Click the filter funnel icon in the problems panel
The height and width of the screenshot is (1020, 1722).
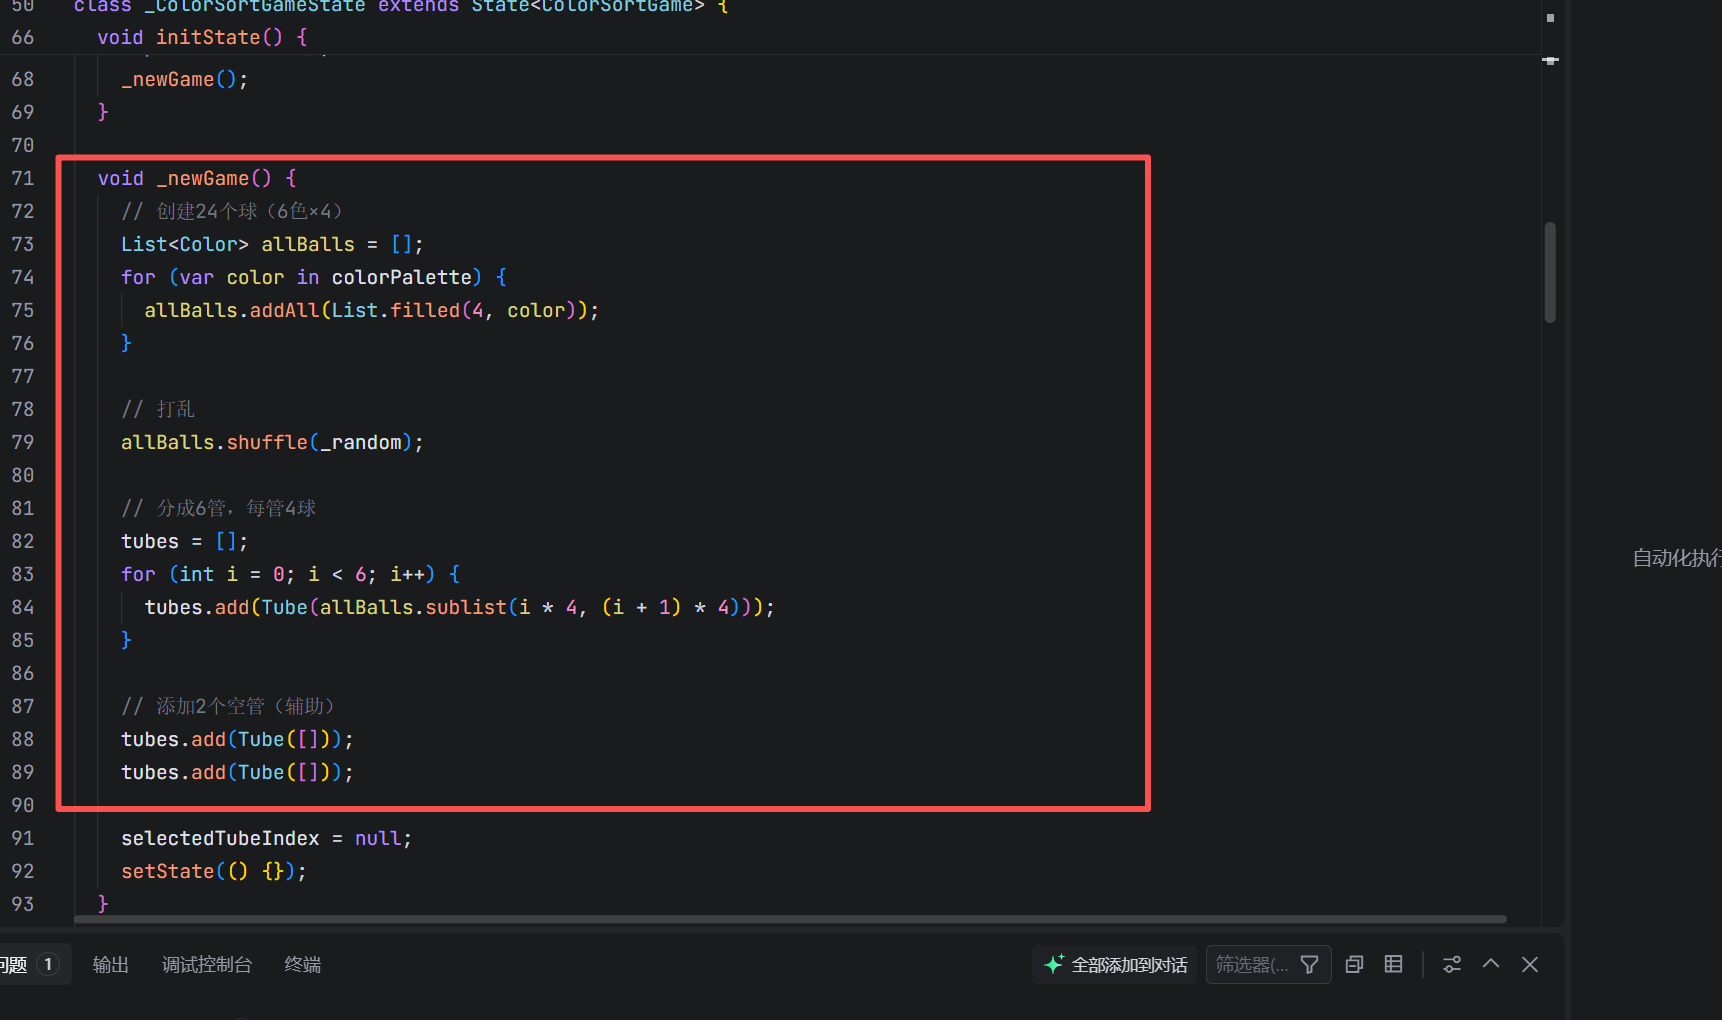click(1309, 964)
